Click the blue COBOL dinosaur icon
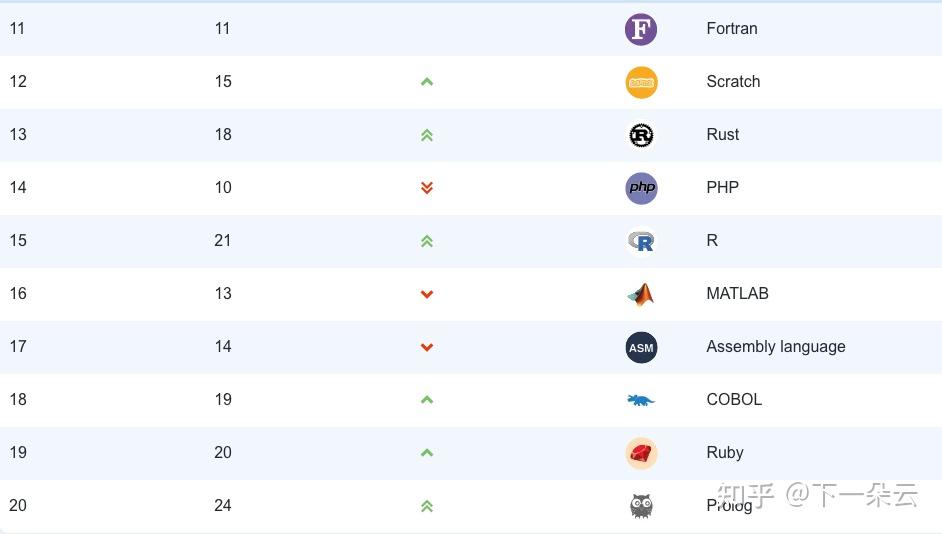The height and width of the screenshot is (534, 942). [641, 400]
